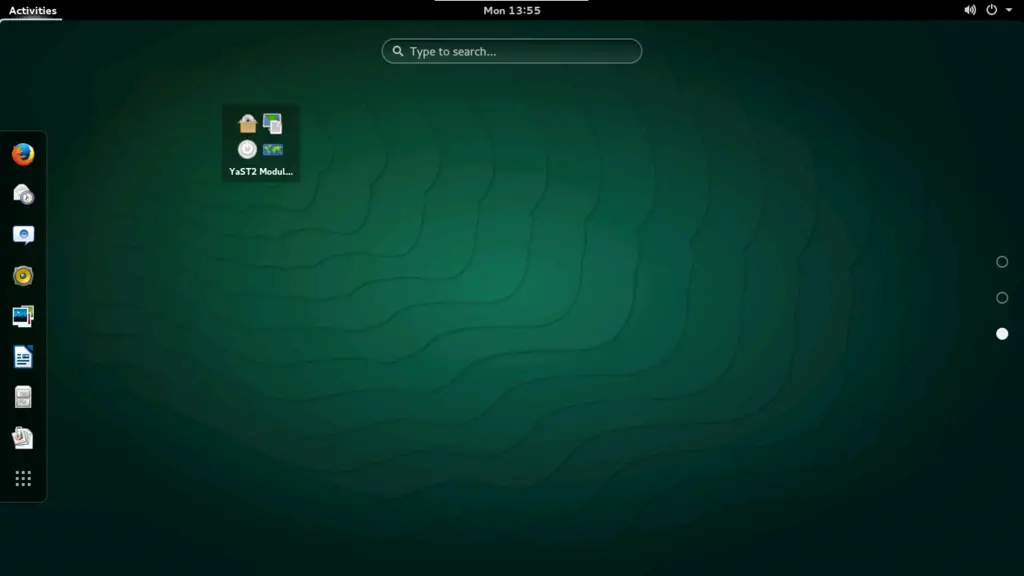The height and width of the screenshot is (576, 1024).
Task: Go to second app page indicator
Action: coord(1002,298)
